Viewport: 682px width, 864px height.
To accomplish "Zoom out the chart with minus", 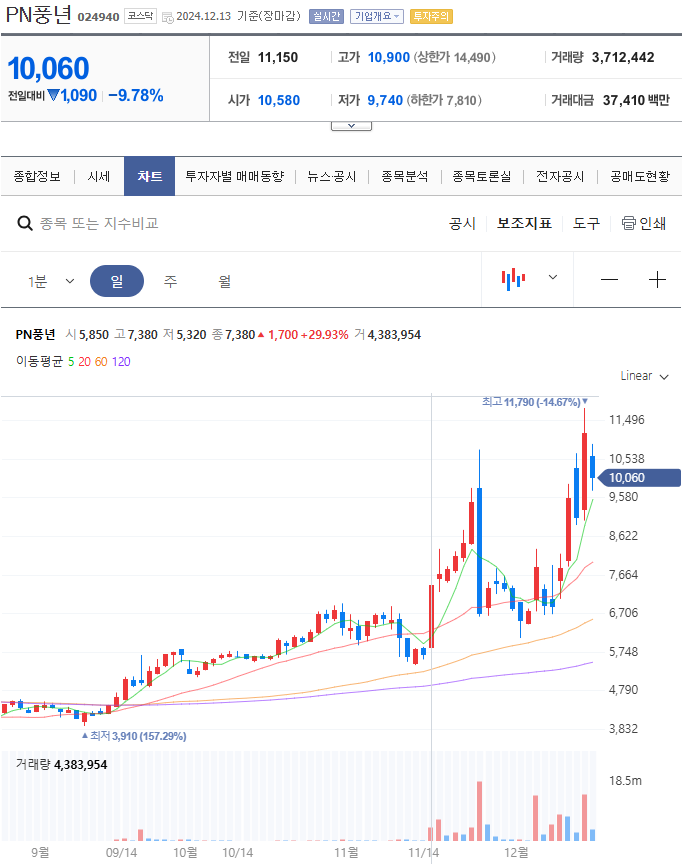I will [x=609, y=280].
